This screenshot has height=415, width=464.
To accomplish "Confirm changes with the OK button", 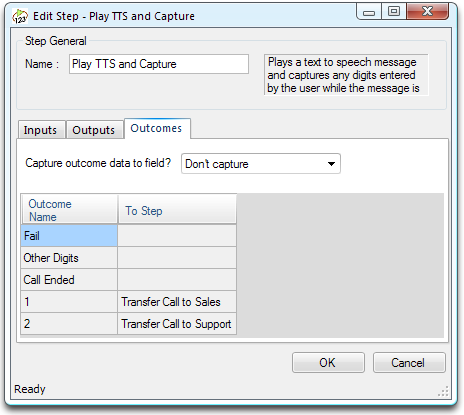I will tap(328, 363).
